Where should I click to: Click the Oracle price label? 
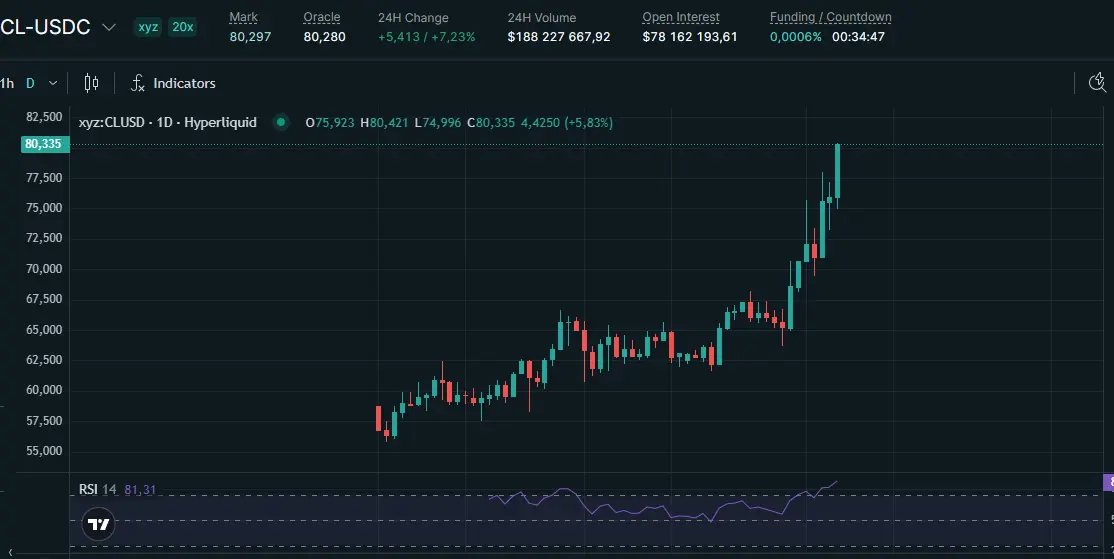(x=322, y=17)
